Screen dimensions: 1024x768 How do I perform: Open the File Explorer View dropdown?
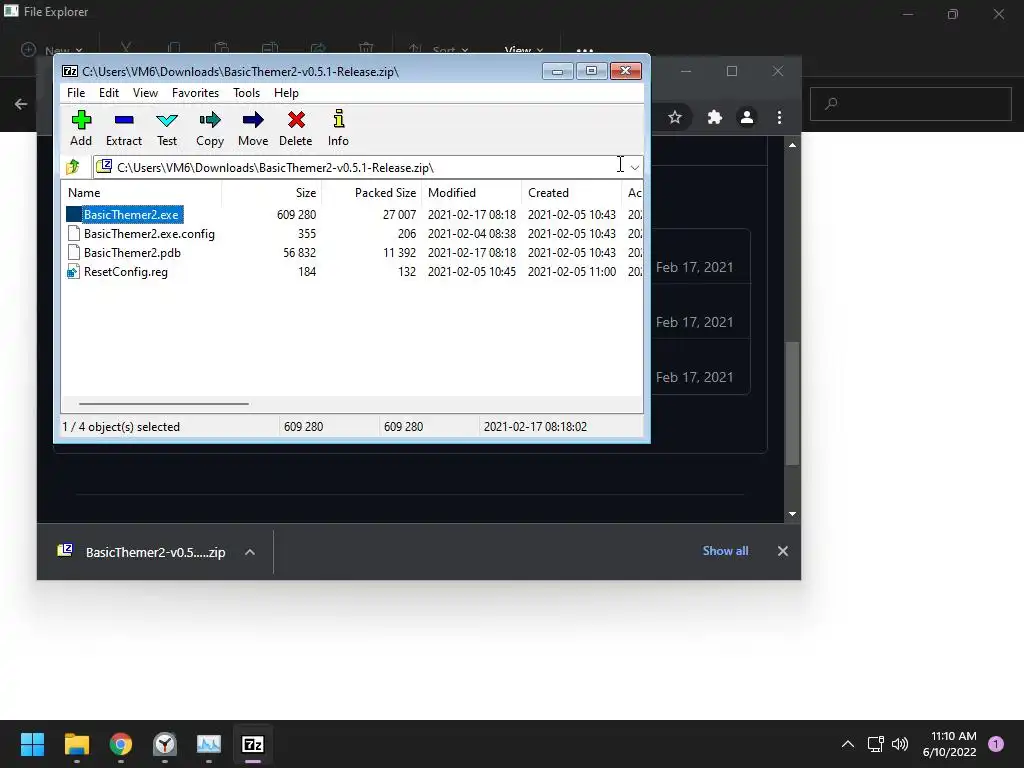[x=524, y=50]
